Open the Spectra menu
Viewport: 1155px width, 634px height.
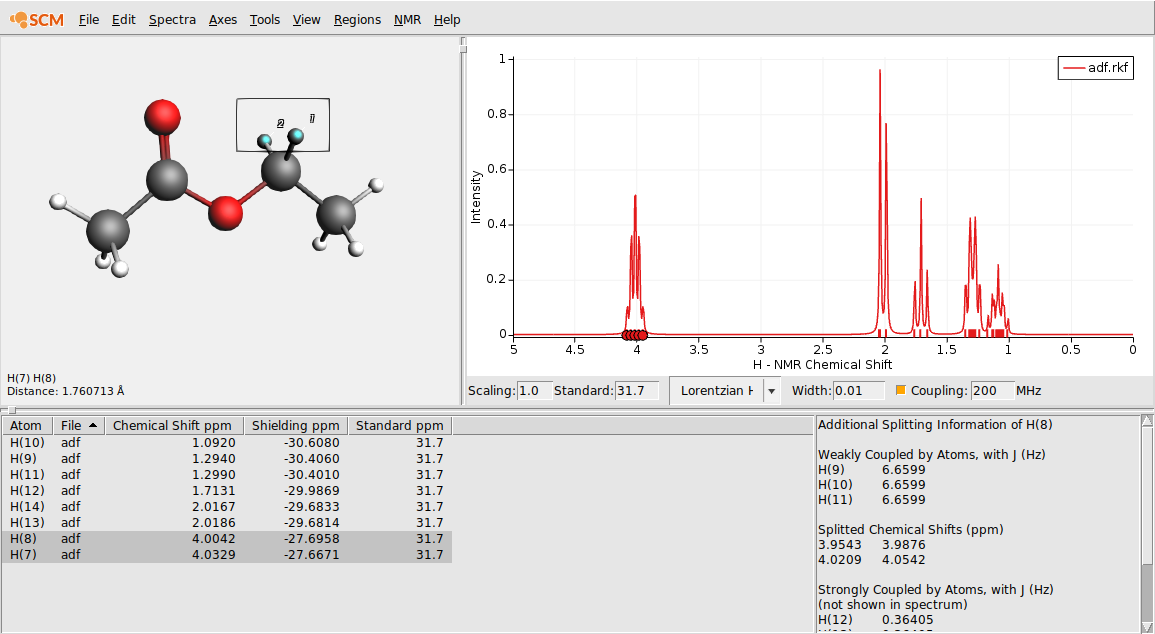(x=172, y=20)
